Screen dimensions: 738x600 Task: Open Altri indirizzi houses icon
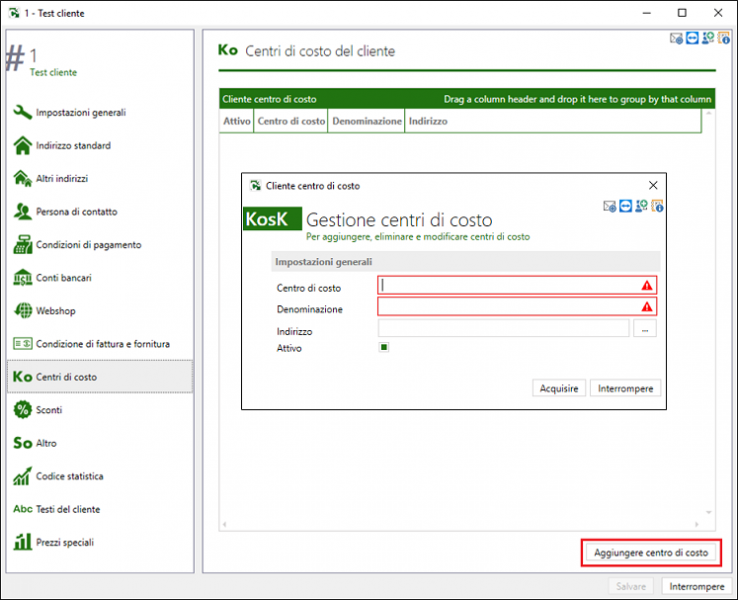(23, 178)
